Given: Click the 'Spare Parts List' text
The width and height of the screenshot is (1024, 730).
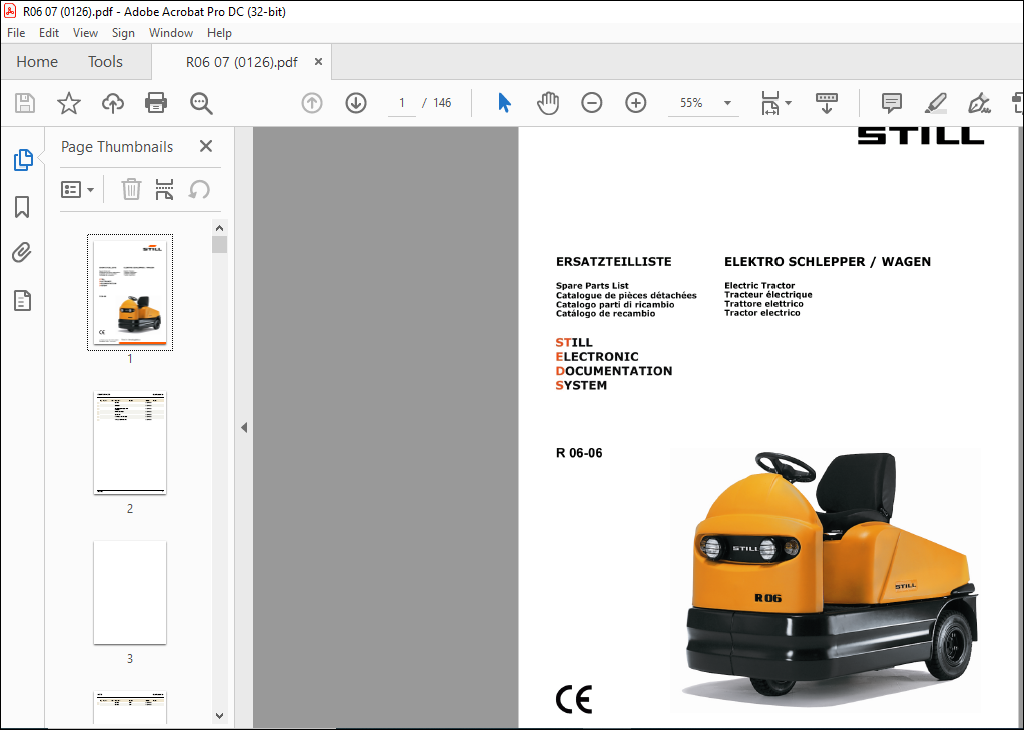Looking at the screenshot, I should coord(592,285).
